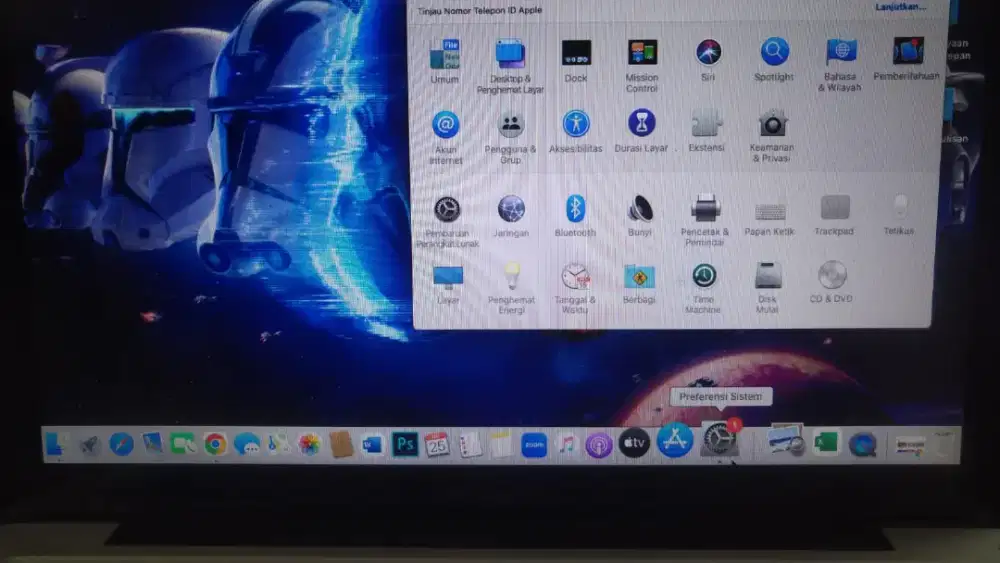Open Tanggal & Waktu preferences
The image size is (1000, 563).
tap(575, 277)
